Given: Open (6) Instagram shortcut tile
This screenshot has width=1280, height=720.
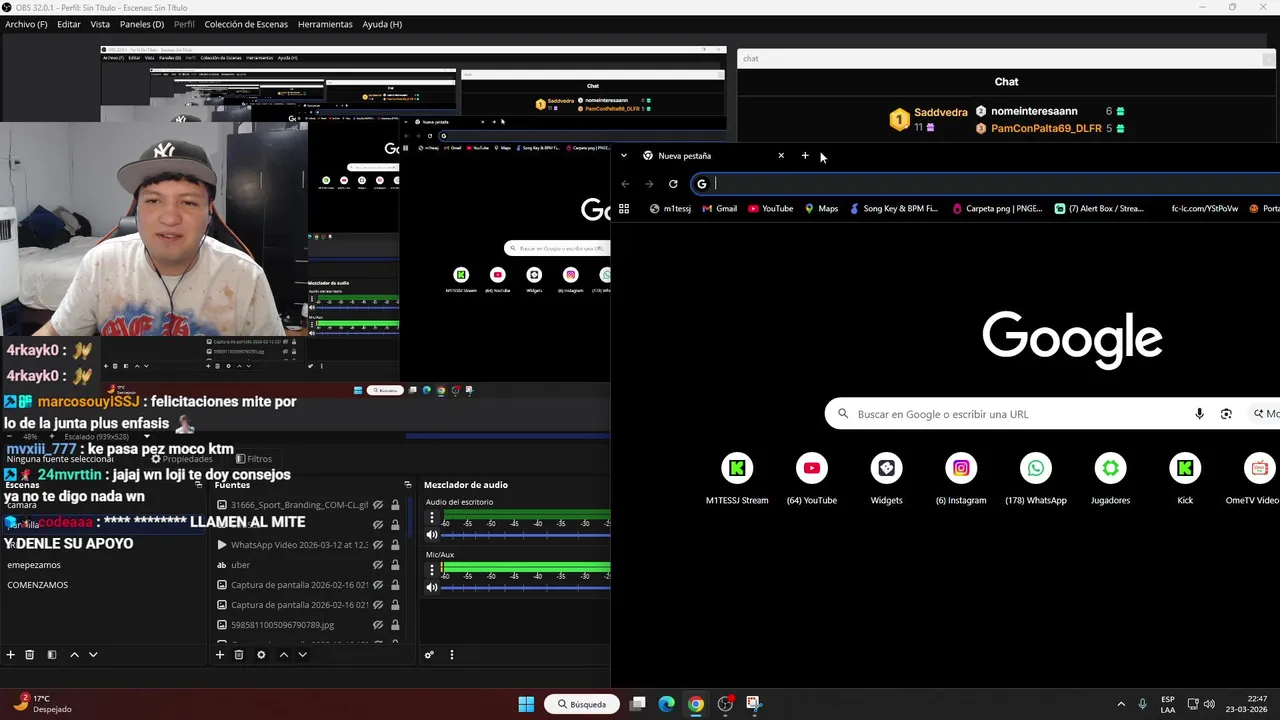Looking at the screenshot, I should tap(961, 479).
